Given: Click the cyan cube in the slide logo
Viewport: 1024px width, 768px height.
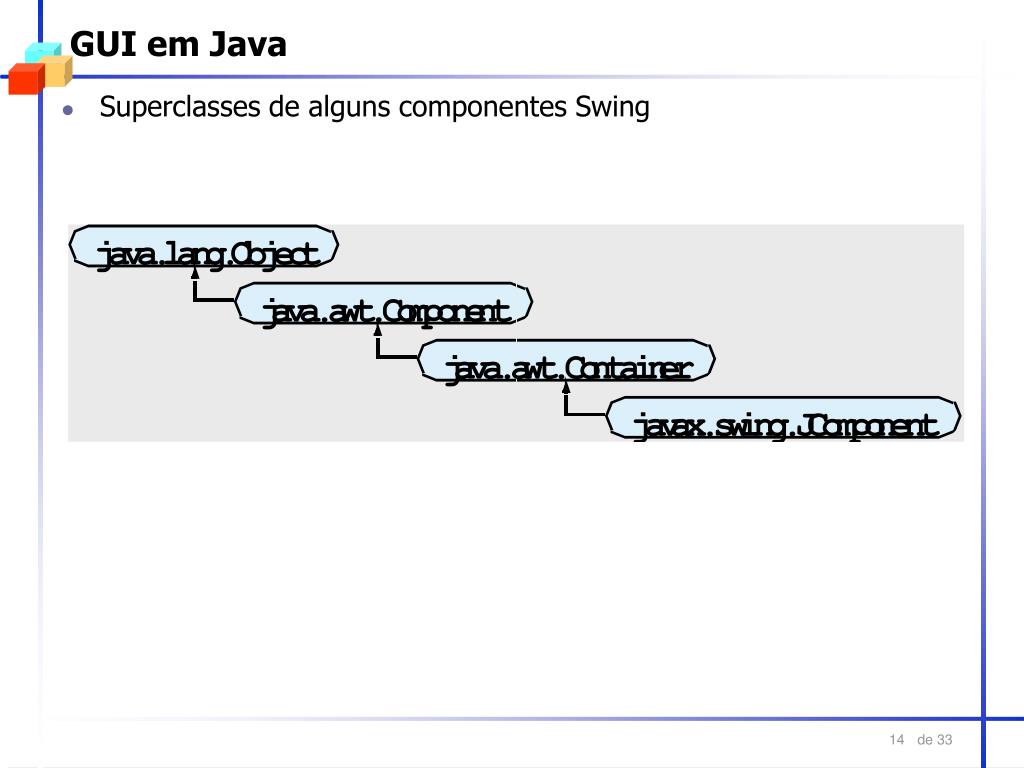Looking at the screenshot, I should click(x=40, y=52).
